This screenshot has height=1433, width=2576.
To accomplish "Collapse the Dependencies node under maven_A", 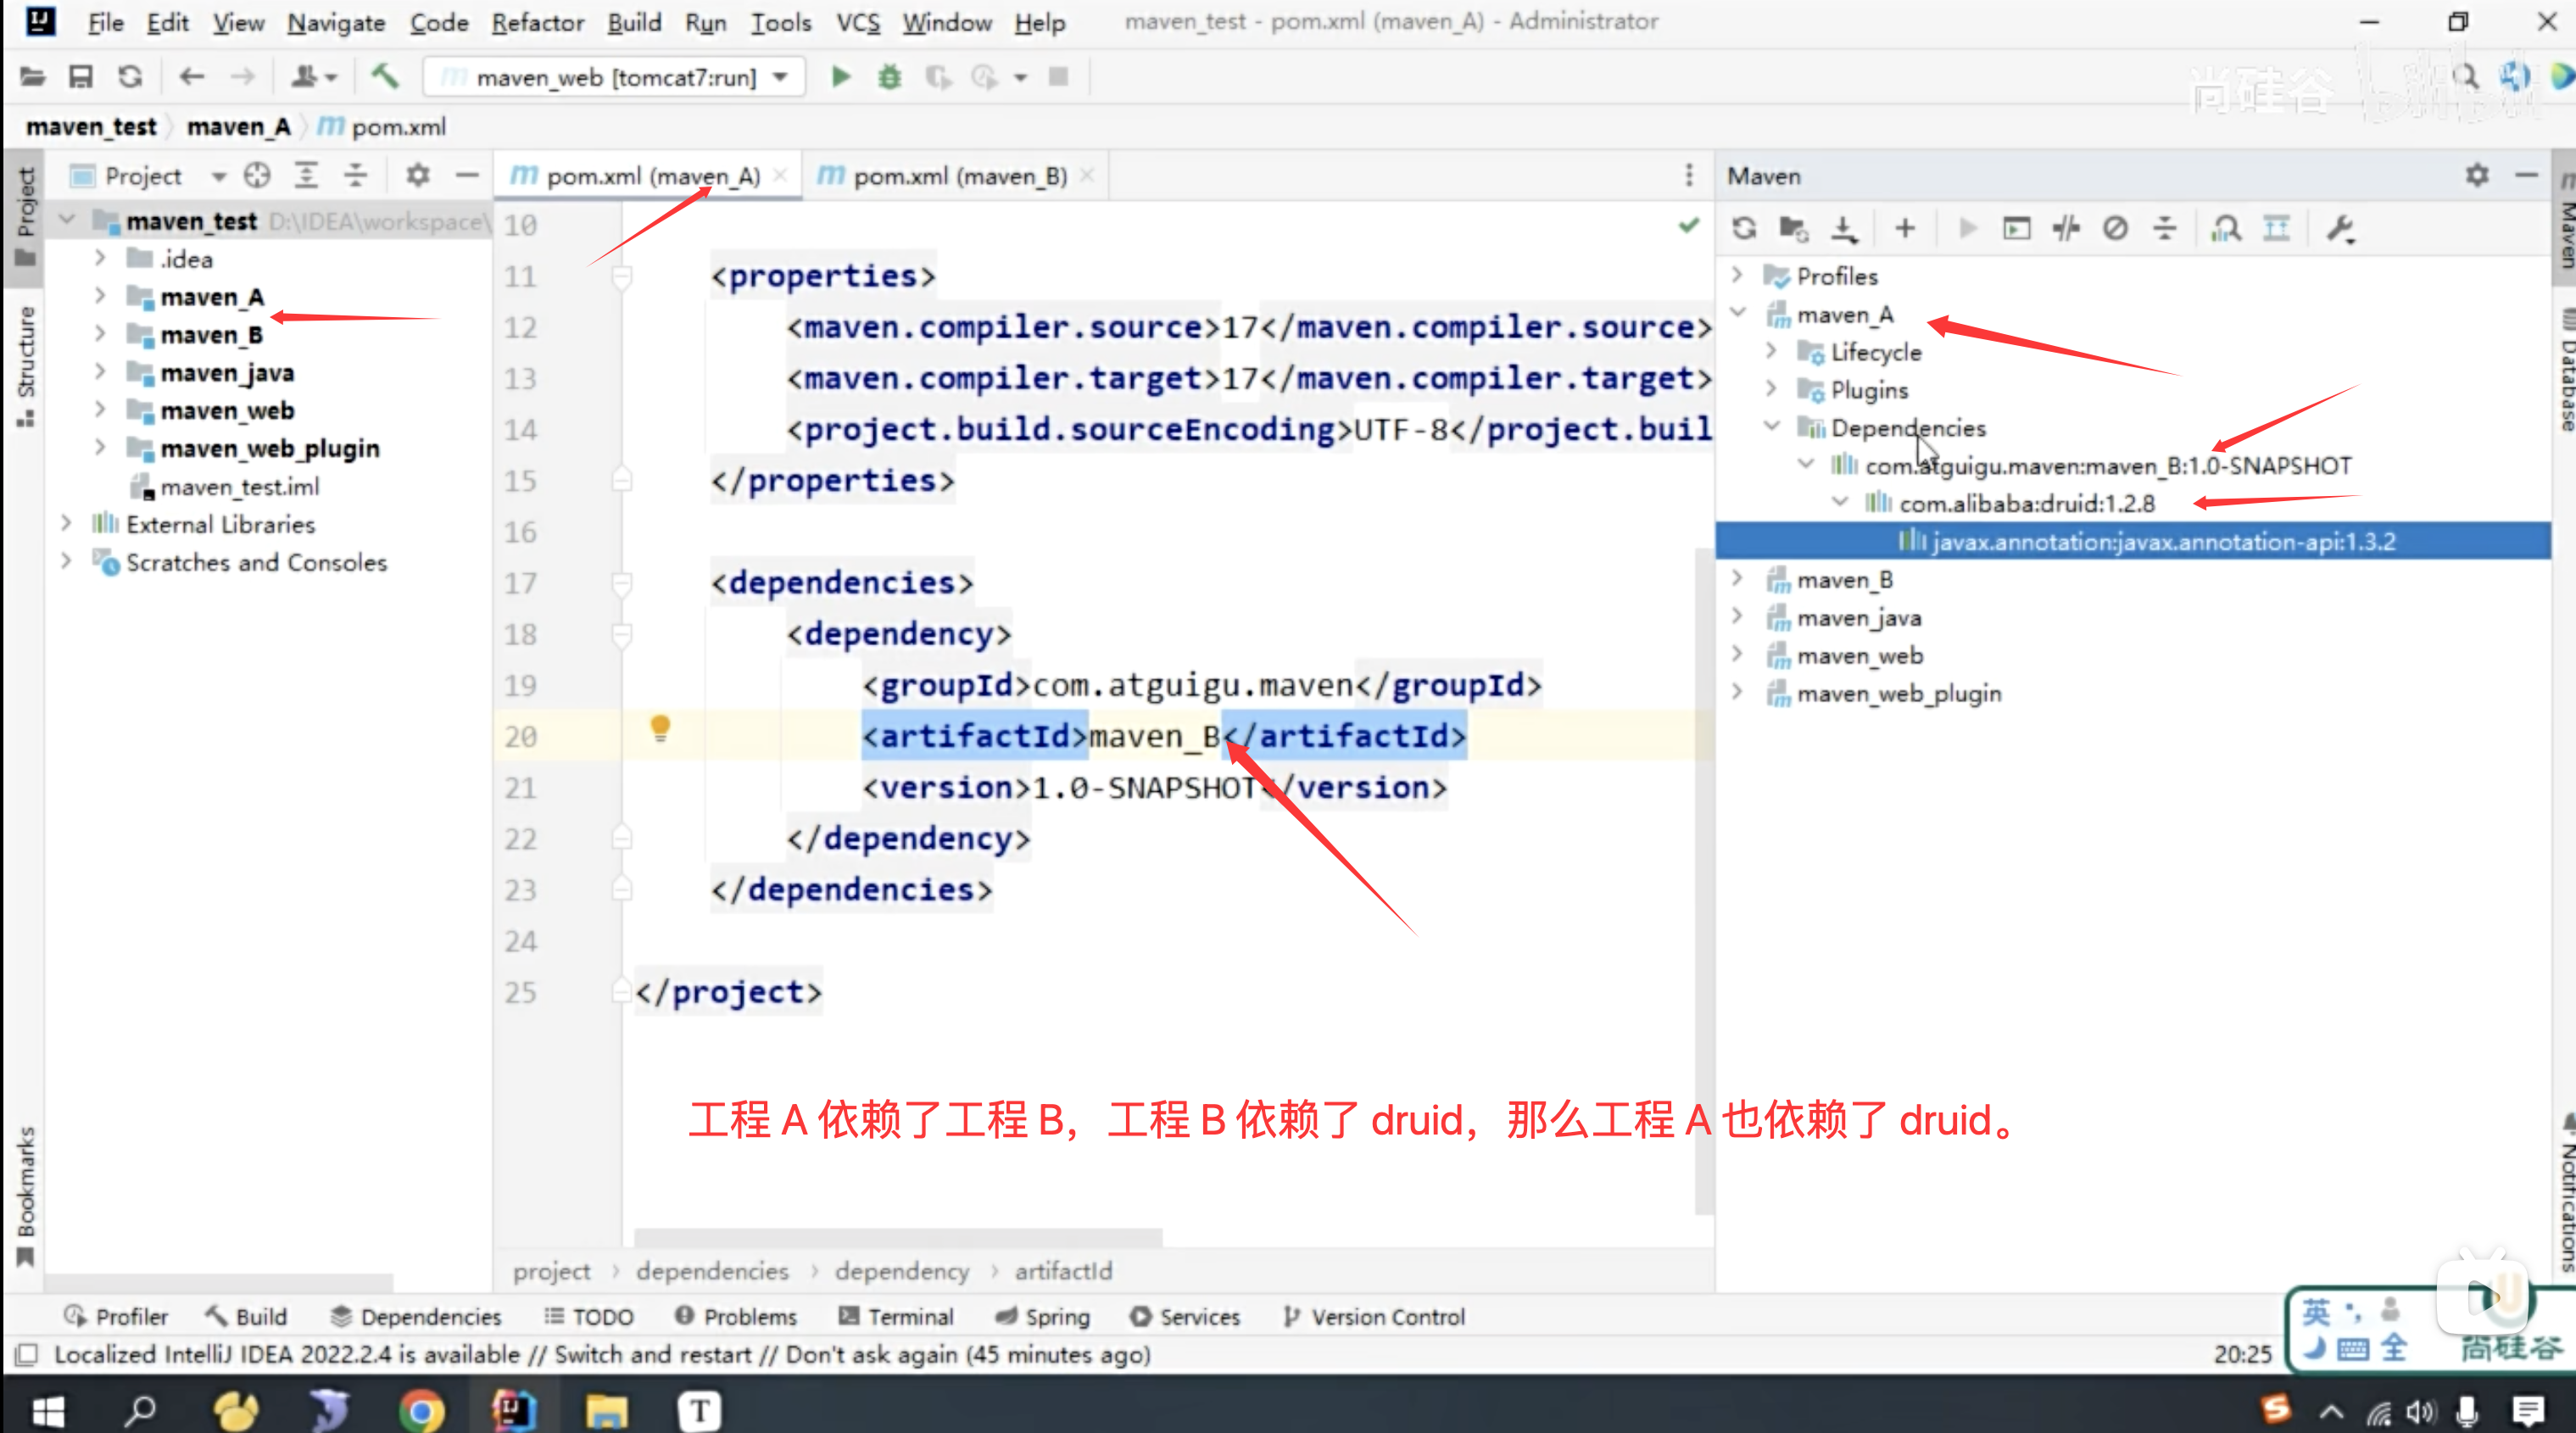I will coord(1771,427).
